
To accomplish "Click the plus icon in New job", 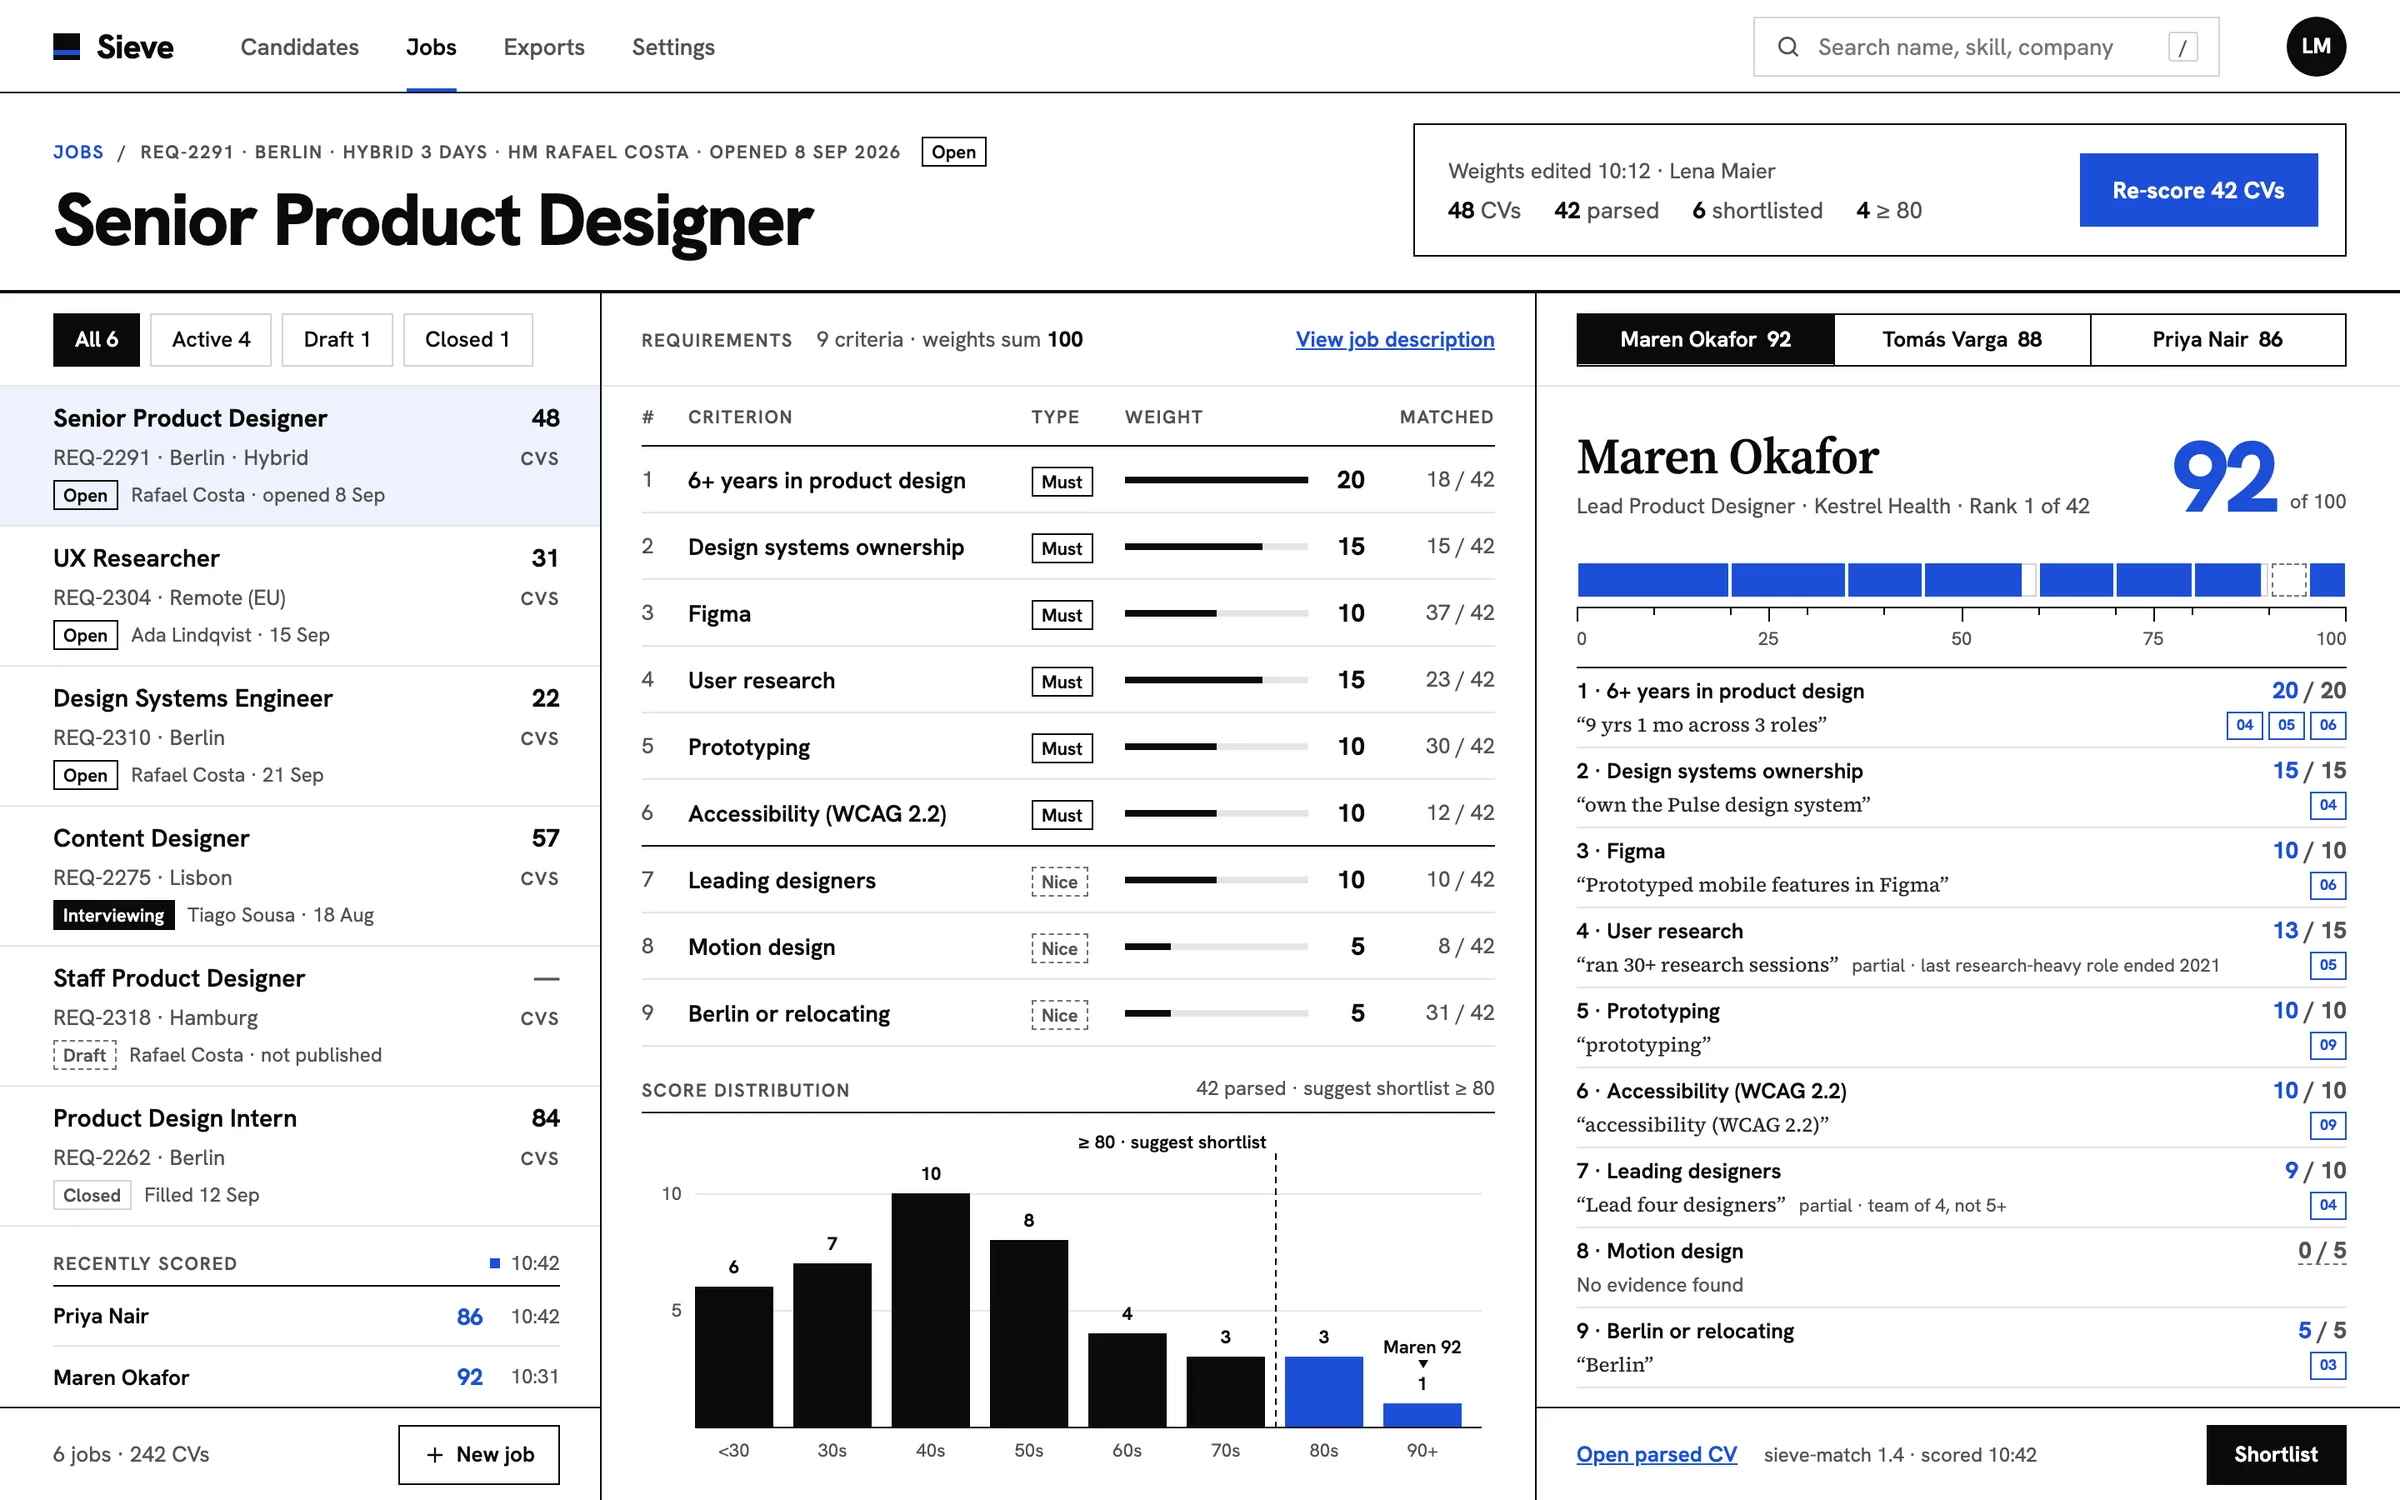I will (434, 1455).
